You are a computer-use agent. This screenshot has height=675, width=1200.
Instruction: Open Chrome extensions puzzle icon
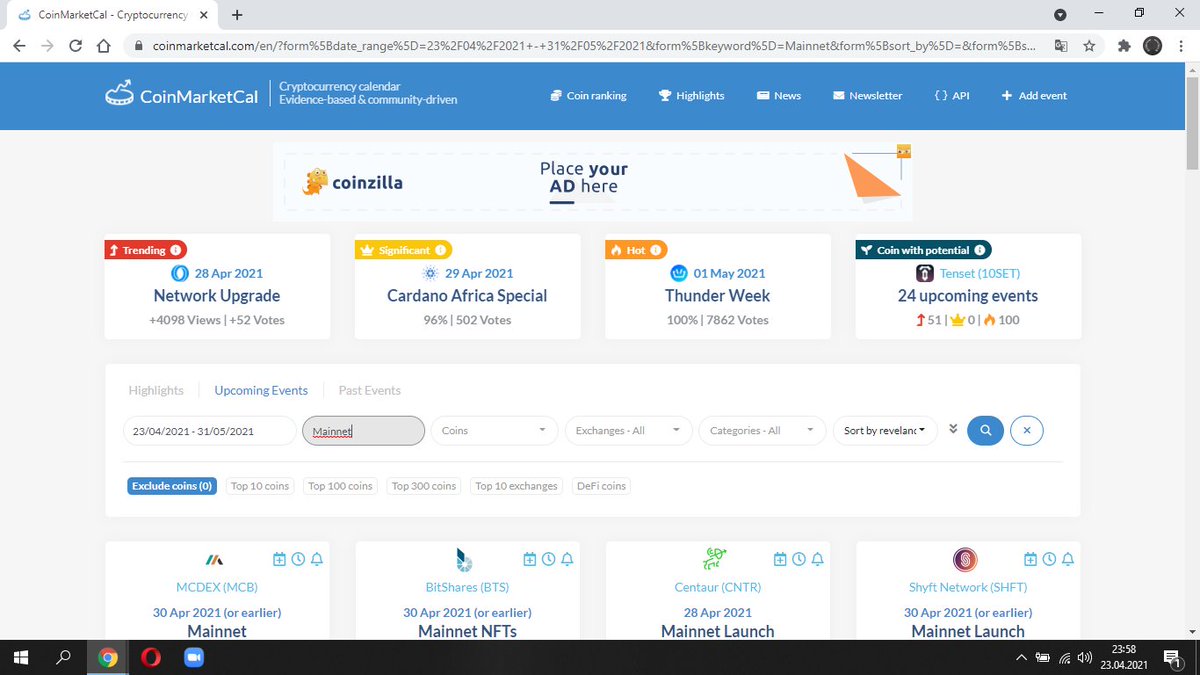coord(1123,46)
